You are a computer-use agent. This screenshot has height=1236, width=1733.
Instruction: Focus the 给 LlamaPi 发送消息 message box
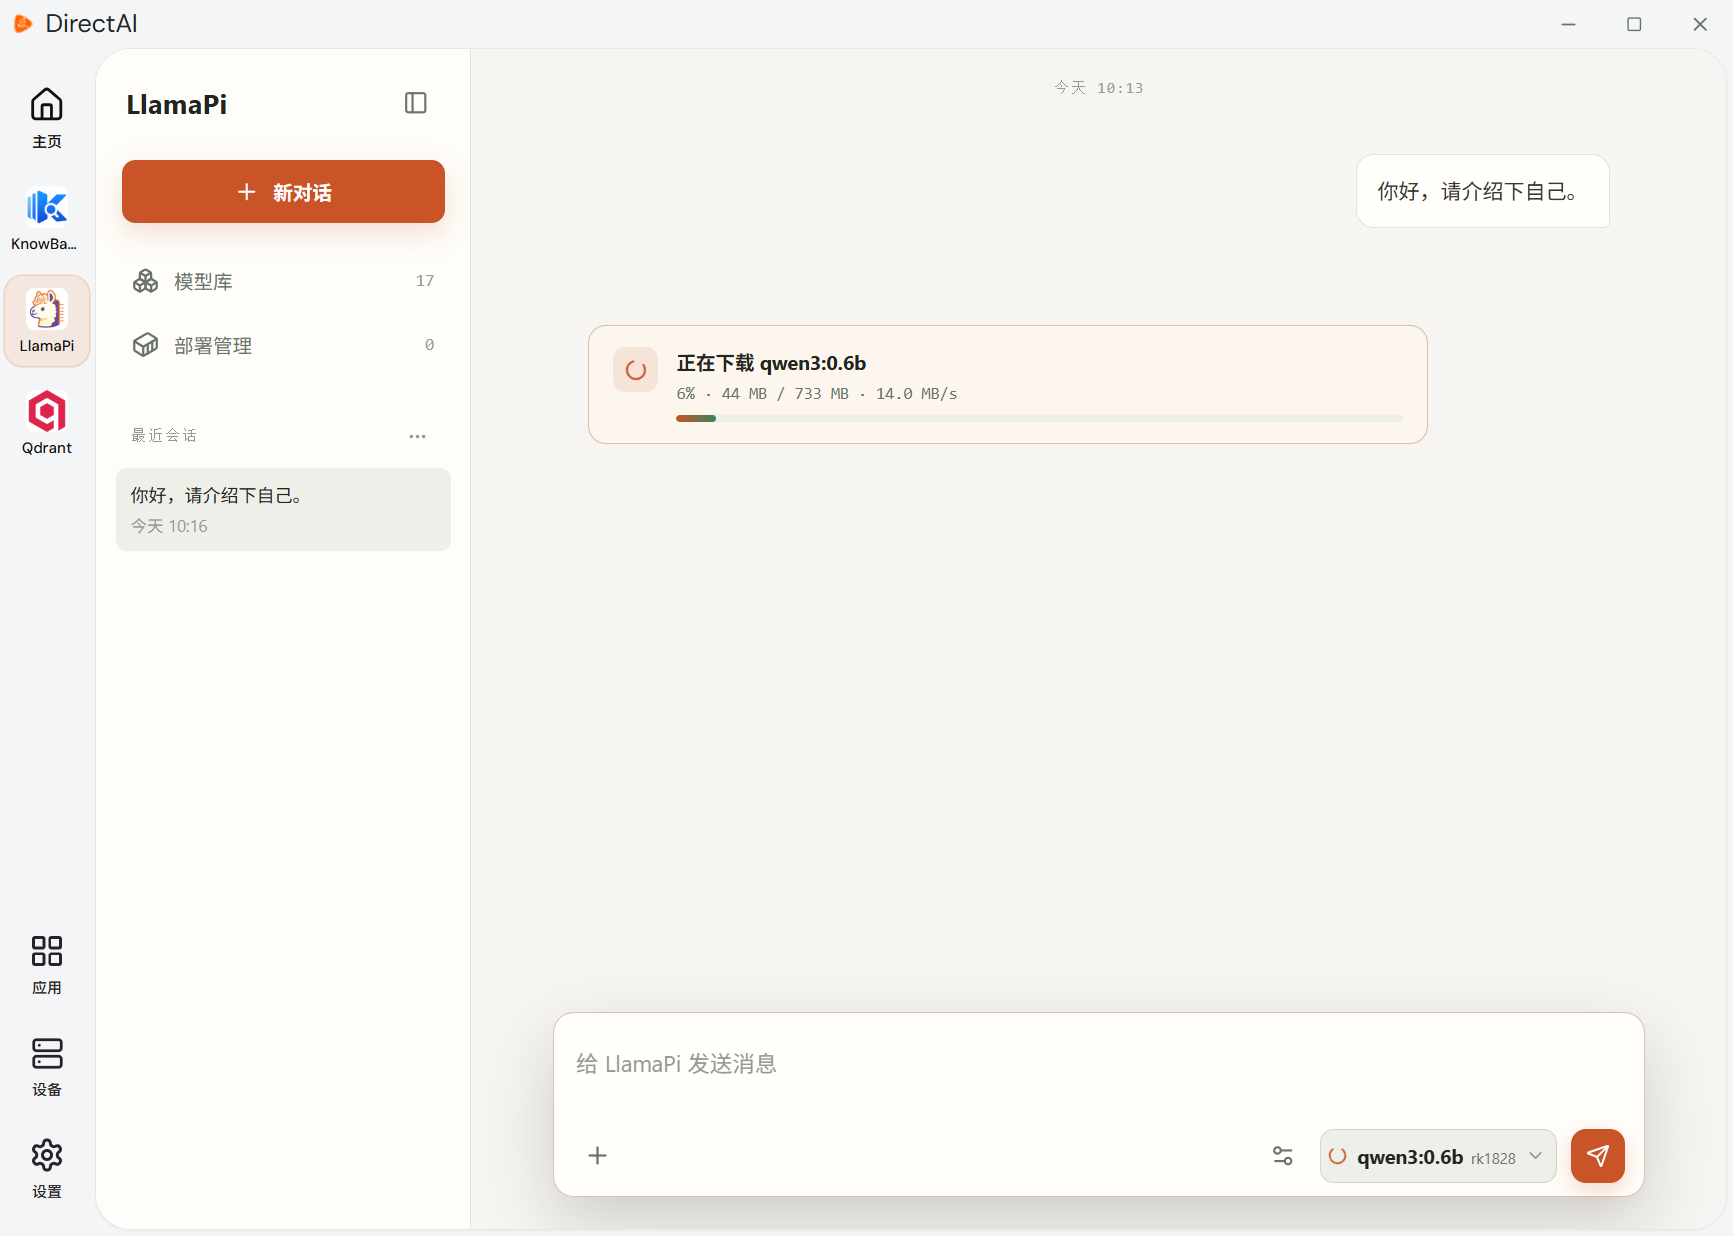click(x=1098, y=1064)
